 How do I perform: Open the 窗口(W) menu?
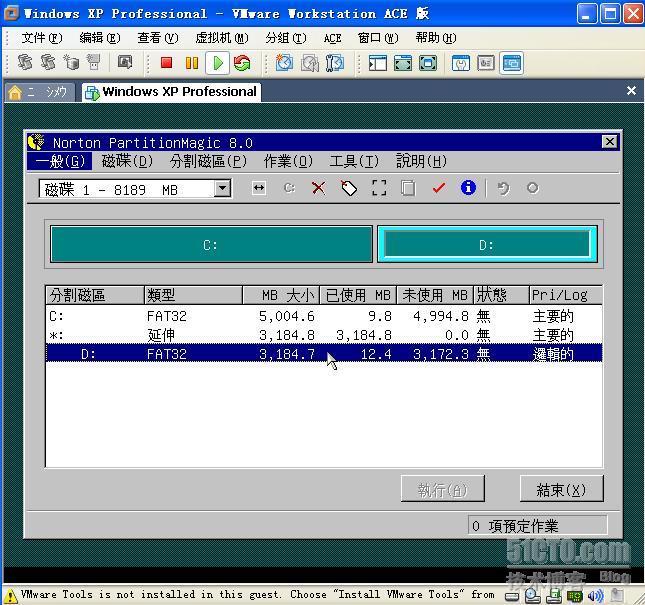(x=378, y=38)
